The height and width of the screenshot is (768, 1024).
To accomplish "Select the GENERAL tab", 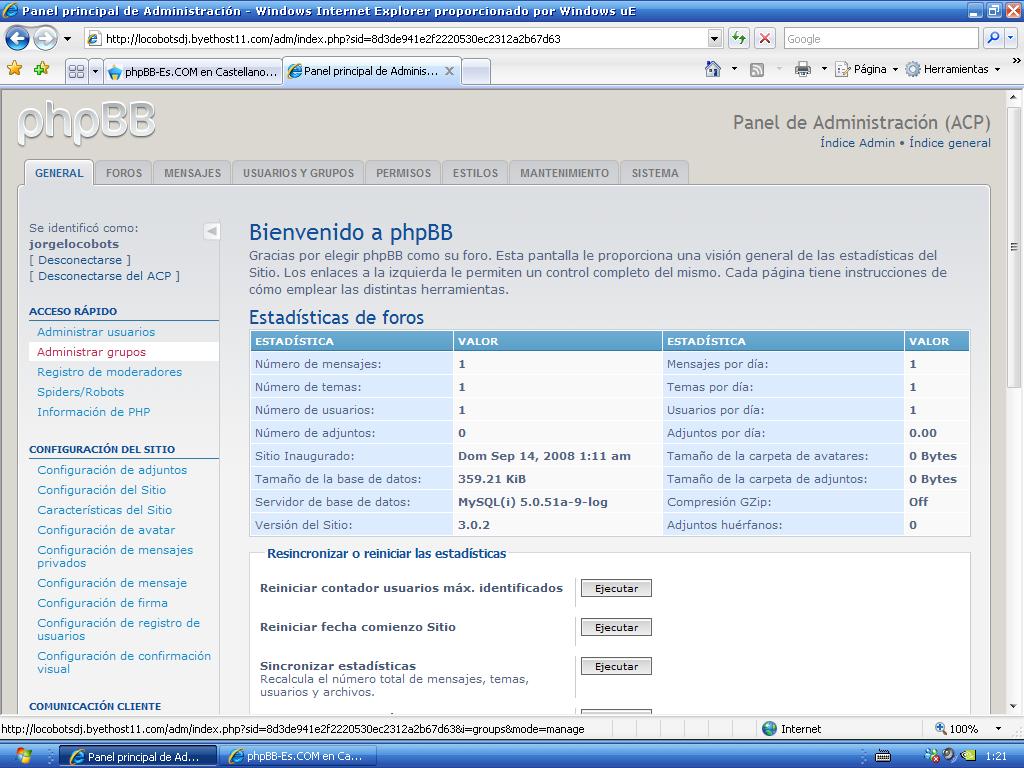I will [59, 172].
